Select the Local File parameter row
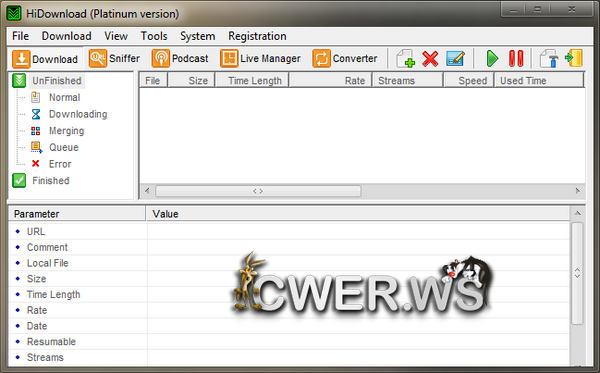Screen dimensions: 600x373 (289, 263)
